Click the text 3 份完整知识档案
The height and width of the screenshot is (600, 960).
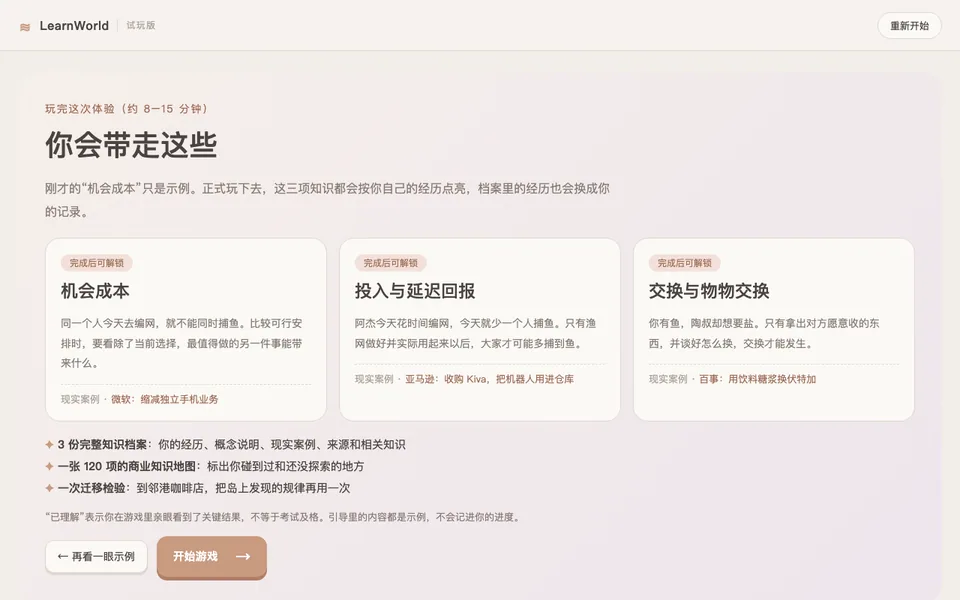point(102,444)
